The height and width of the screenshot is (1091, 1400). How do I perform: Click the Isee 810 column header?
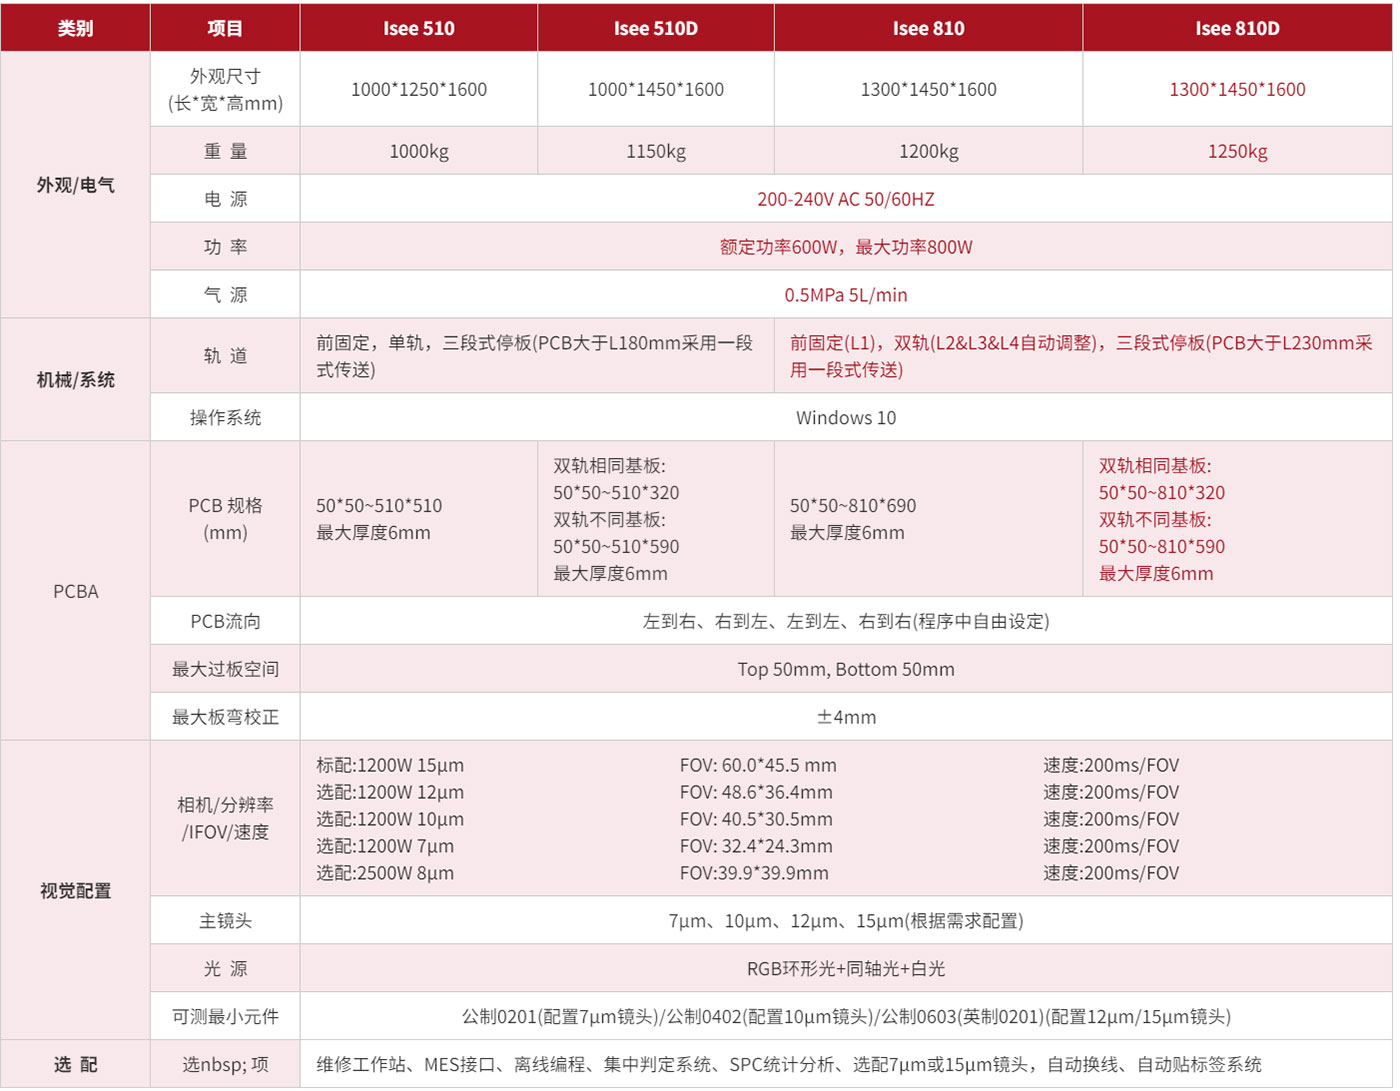click(x=928, y=28)
